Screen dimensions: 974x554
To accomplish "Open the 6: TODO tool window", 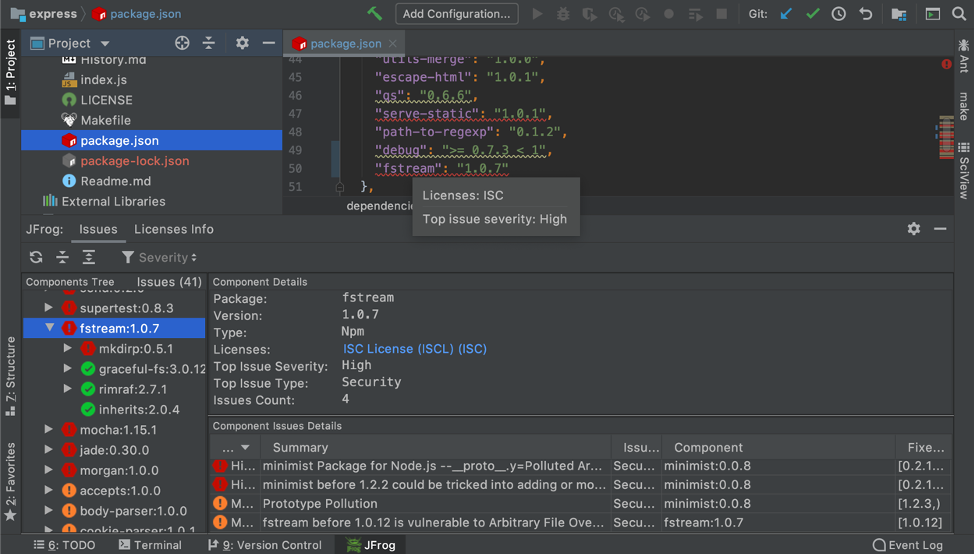I will tap(64, 545).
